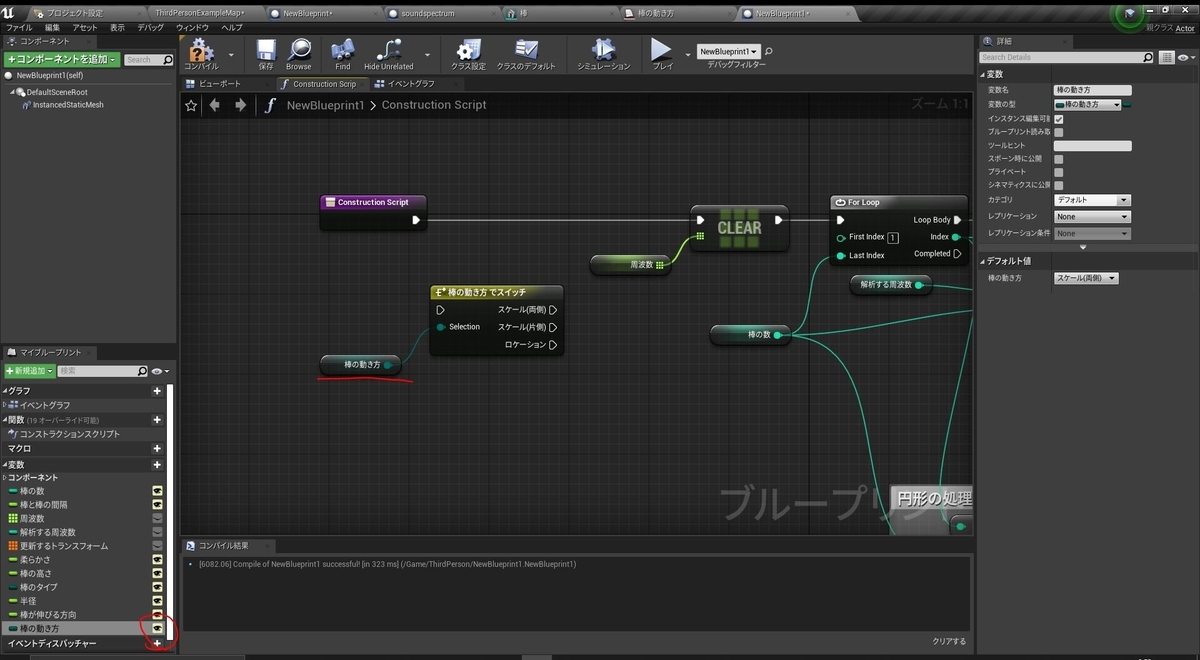1200x660 pixels.
Task: Click NewBlueprint1 breadcrumb in graph header
Action: click(326, 105)
